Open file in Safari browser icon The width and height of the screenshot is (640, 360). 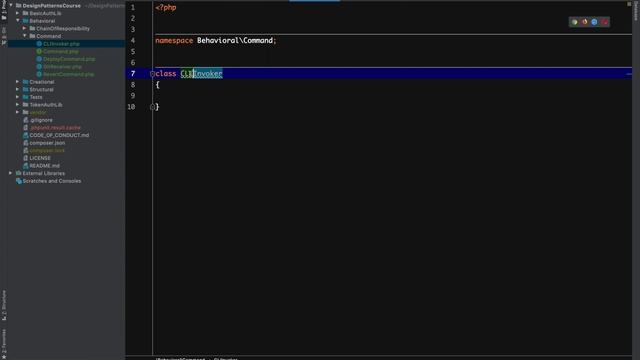[594, 22]
